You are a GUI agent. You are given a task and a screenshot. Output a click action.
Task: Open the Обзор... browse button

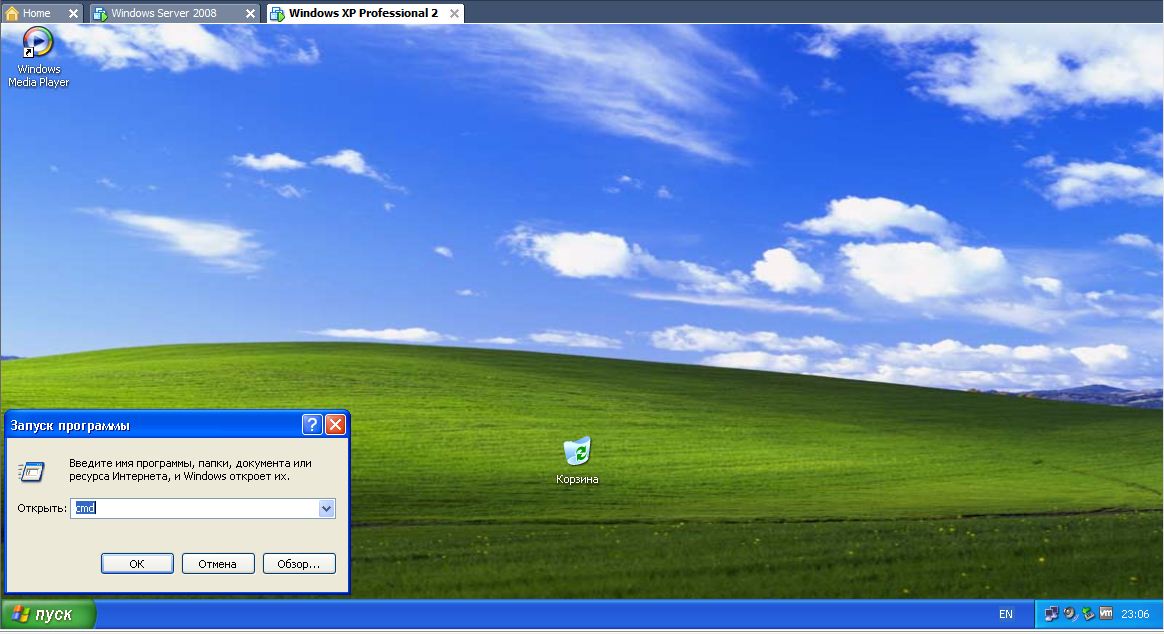[x=298, y=563]
